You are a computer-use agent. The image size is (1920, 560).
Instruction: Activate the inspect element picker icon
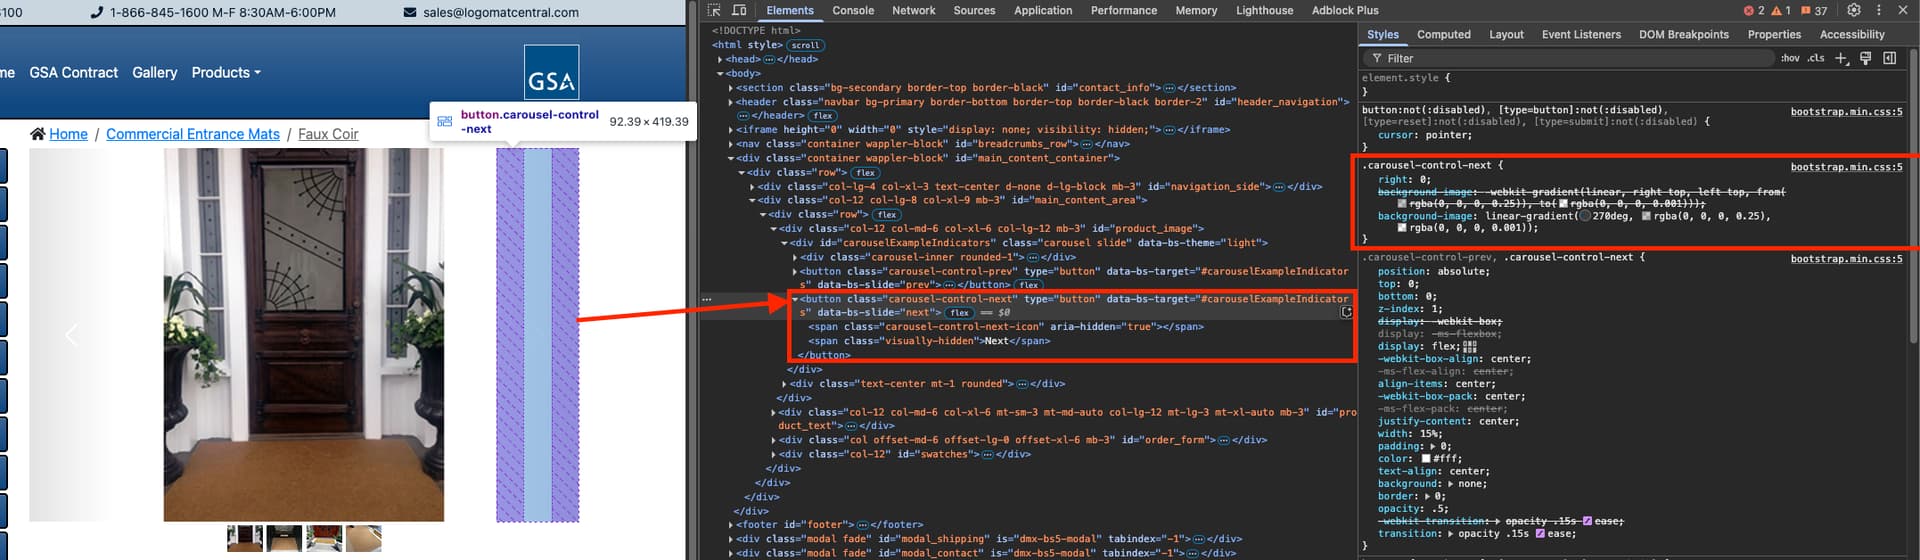tap(714, 10)
